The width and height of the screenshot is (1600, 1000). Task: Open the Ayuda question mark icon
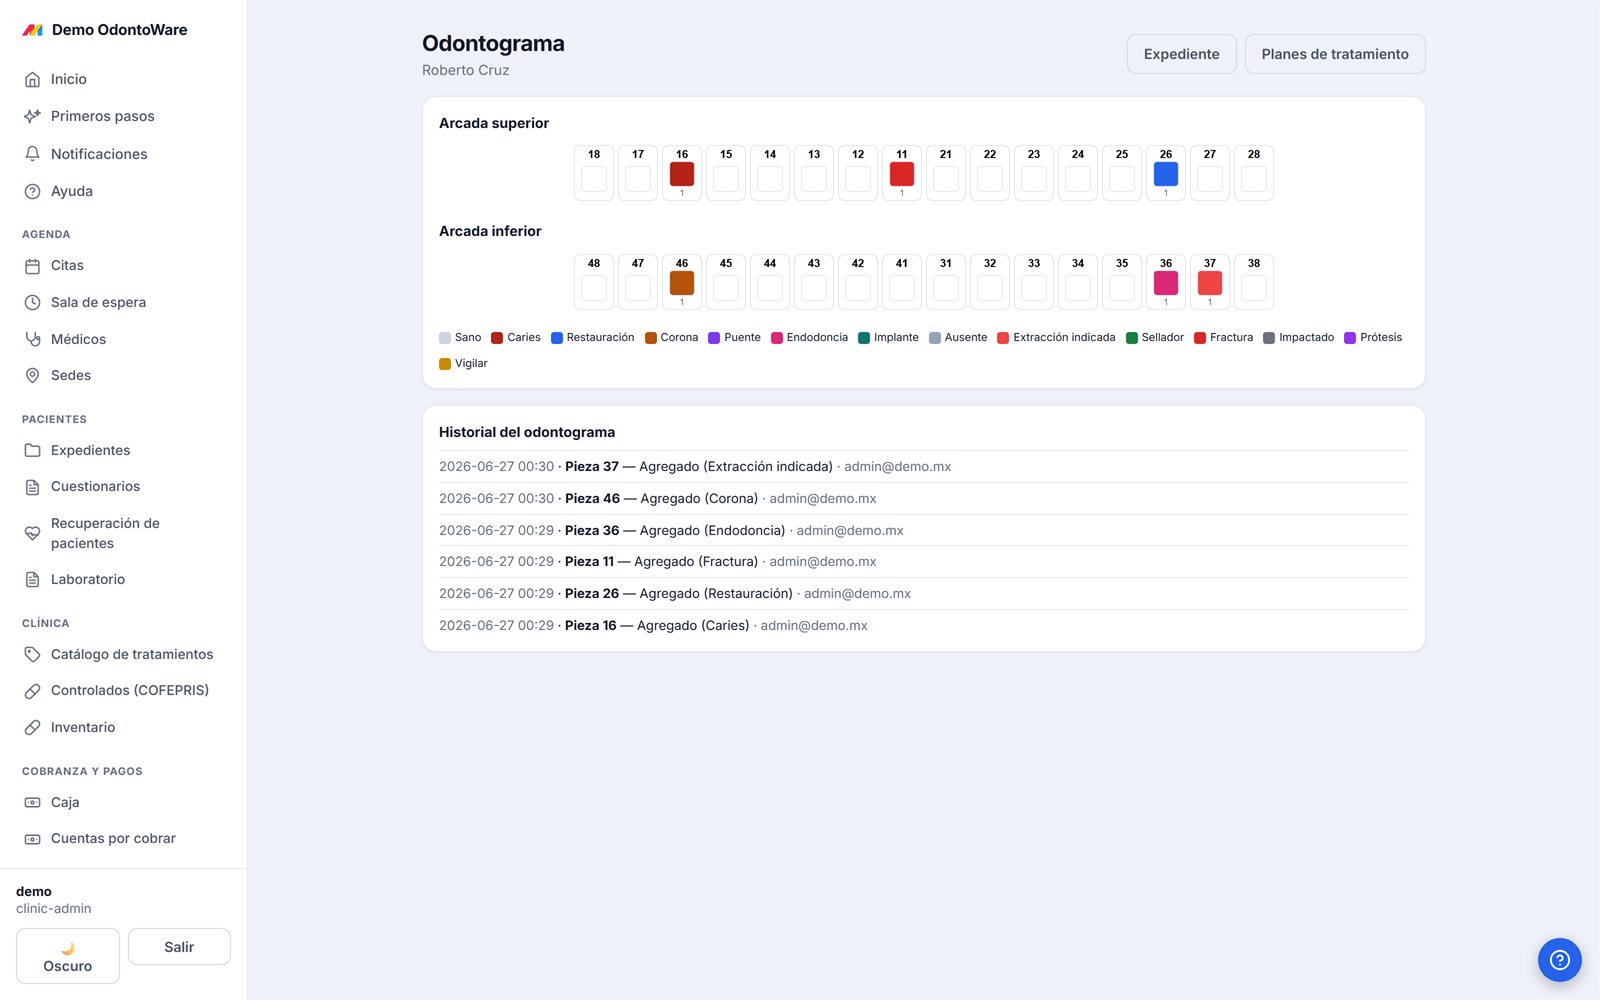(32, 191)
